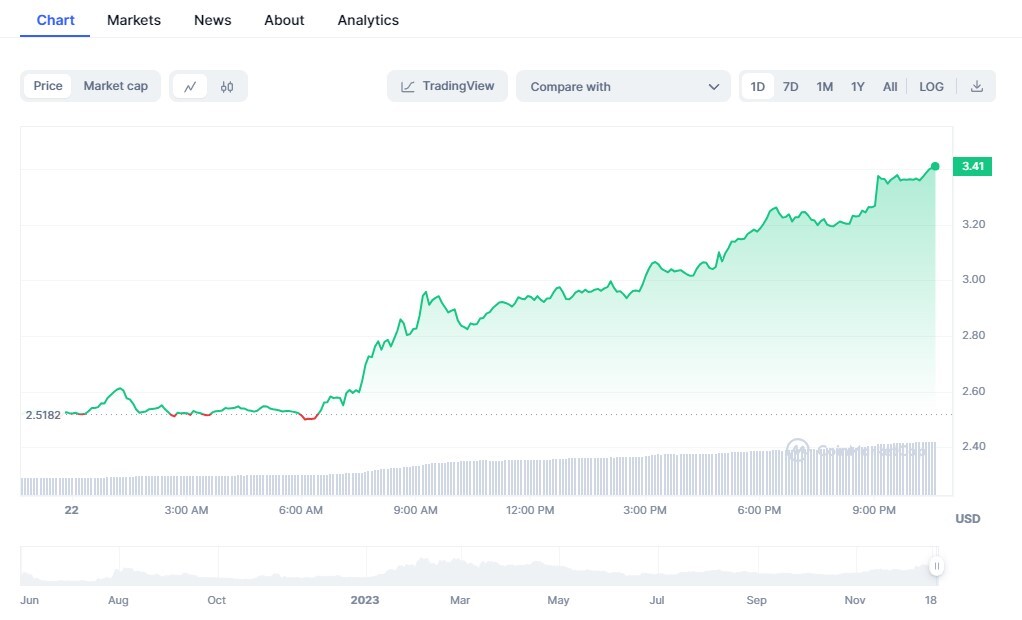The image size is (1022, 620).
Task: Go to the News tab
Action: (212, 20)
